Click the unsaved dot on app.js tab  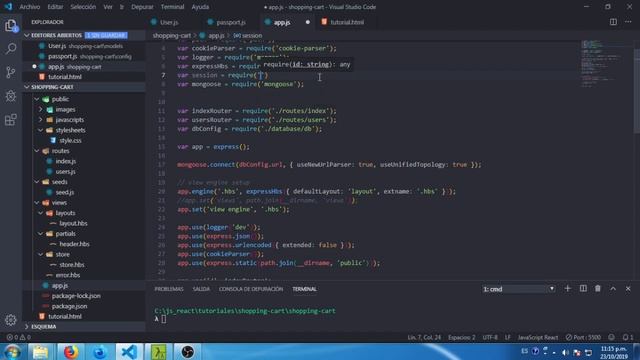[308, 22]
